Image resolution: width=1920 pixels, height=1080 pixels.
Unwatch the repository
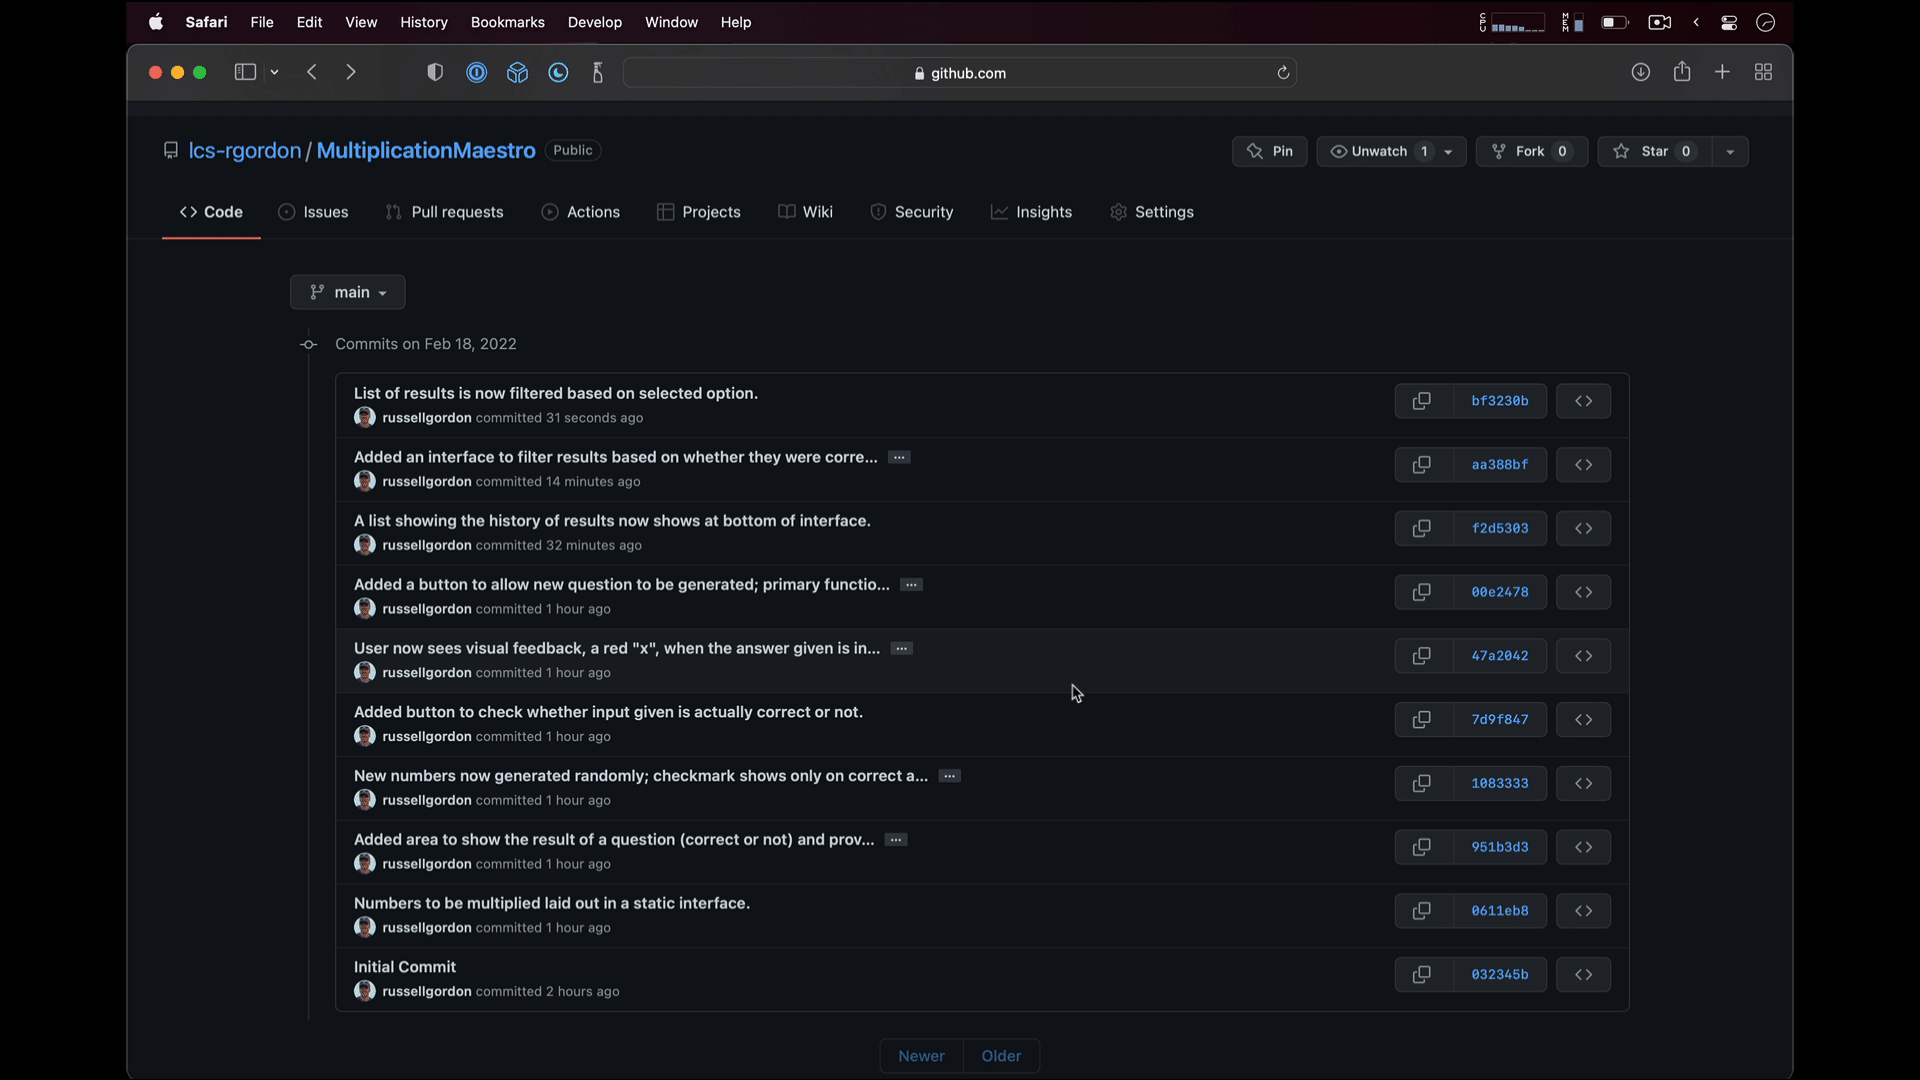(x=1378, y=151)
